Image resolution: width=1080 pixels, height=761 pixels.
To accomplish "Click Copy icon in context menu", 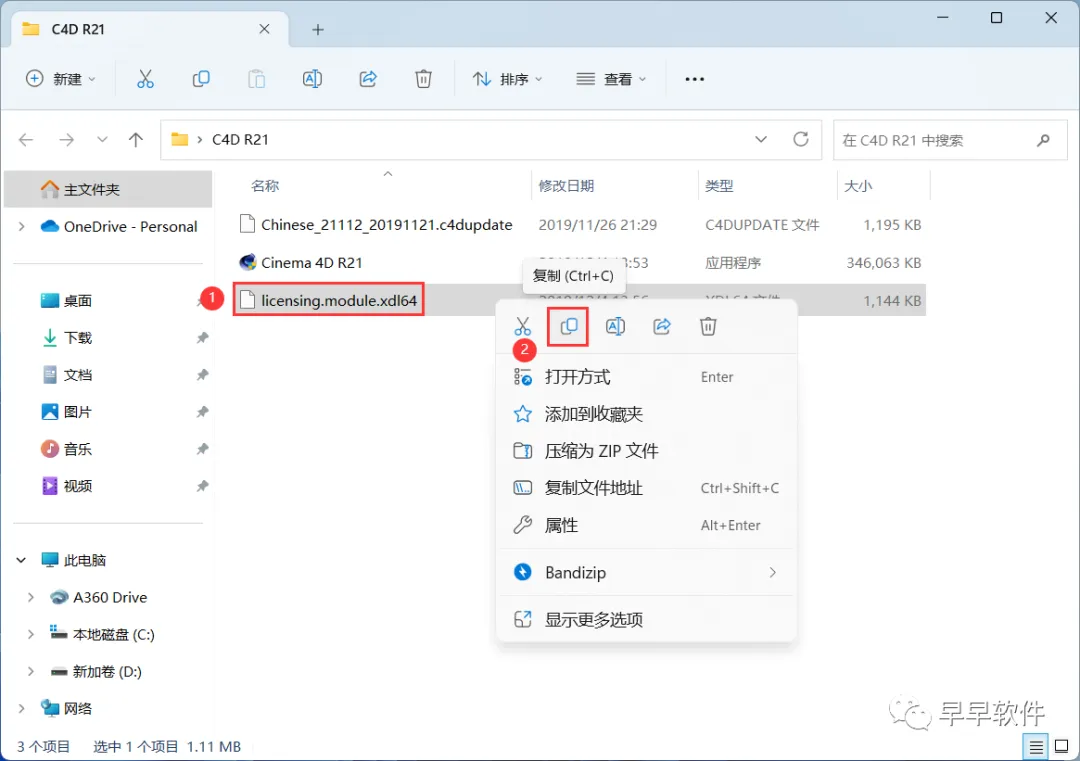I will [x=568, y=326].
